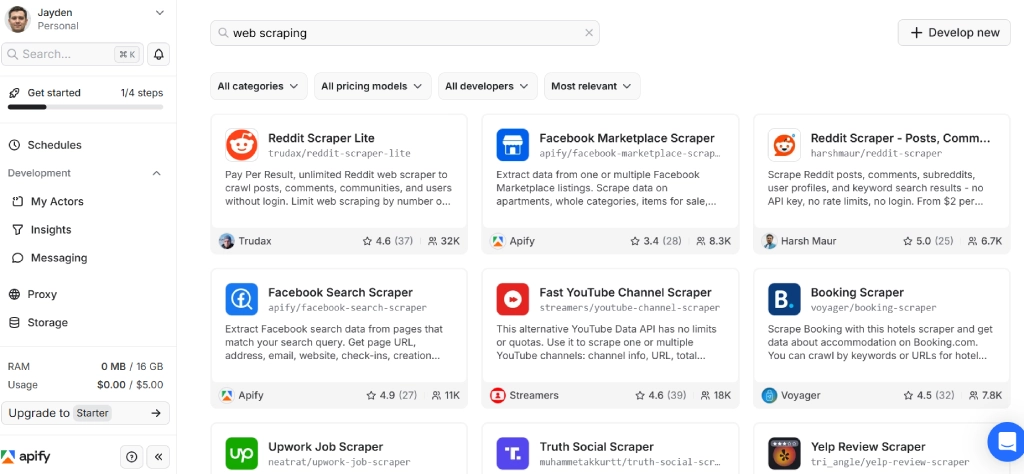Expand the Jayden account menu chevron
The width and height of the screenshot is (1024, 474).
(x=159, y=12)
